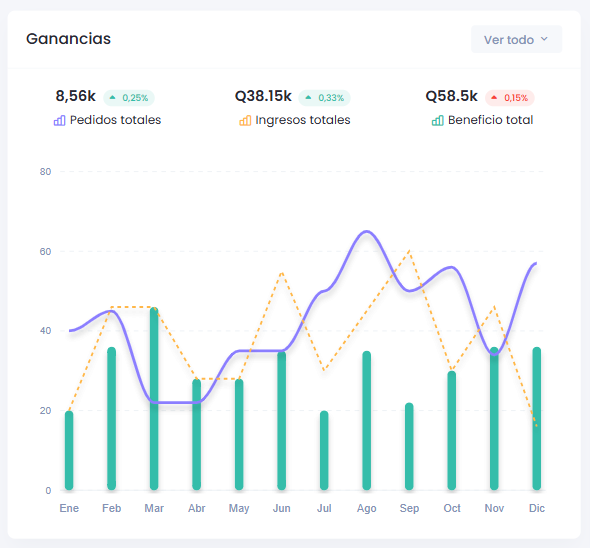This screenshot has height=548, width=590.
Task: Click the green Mar bar in chart
Action: click(x=154, y=399)
